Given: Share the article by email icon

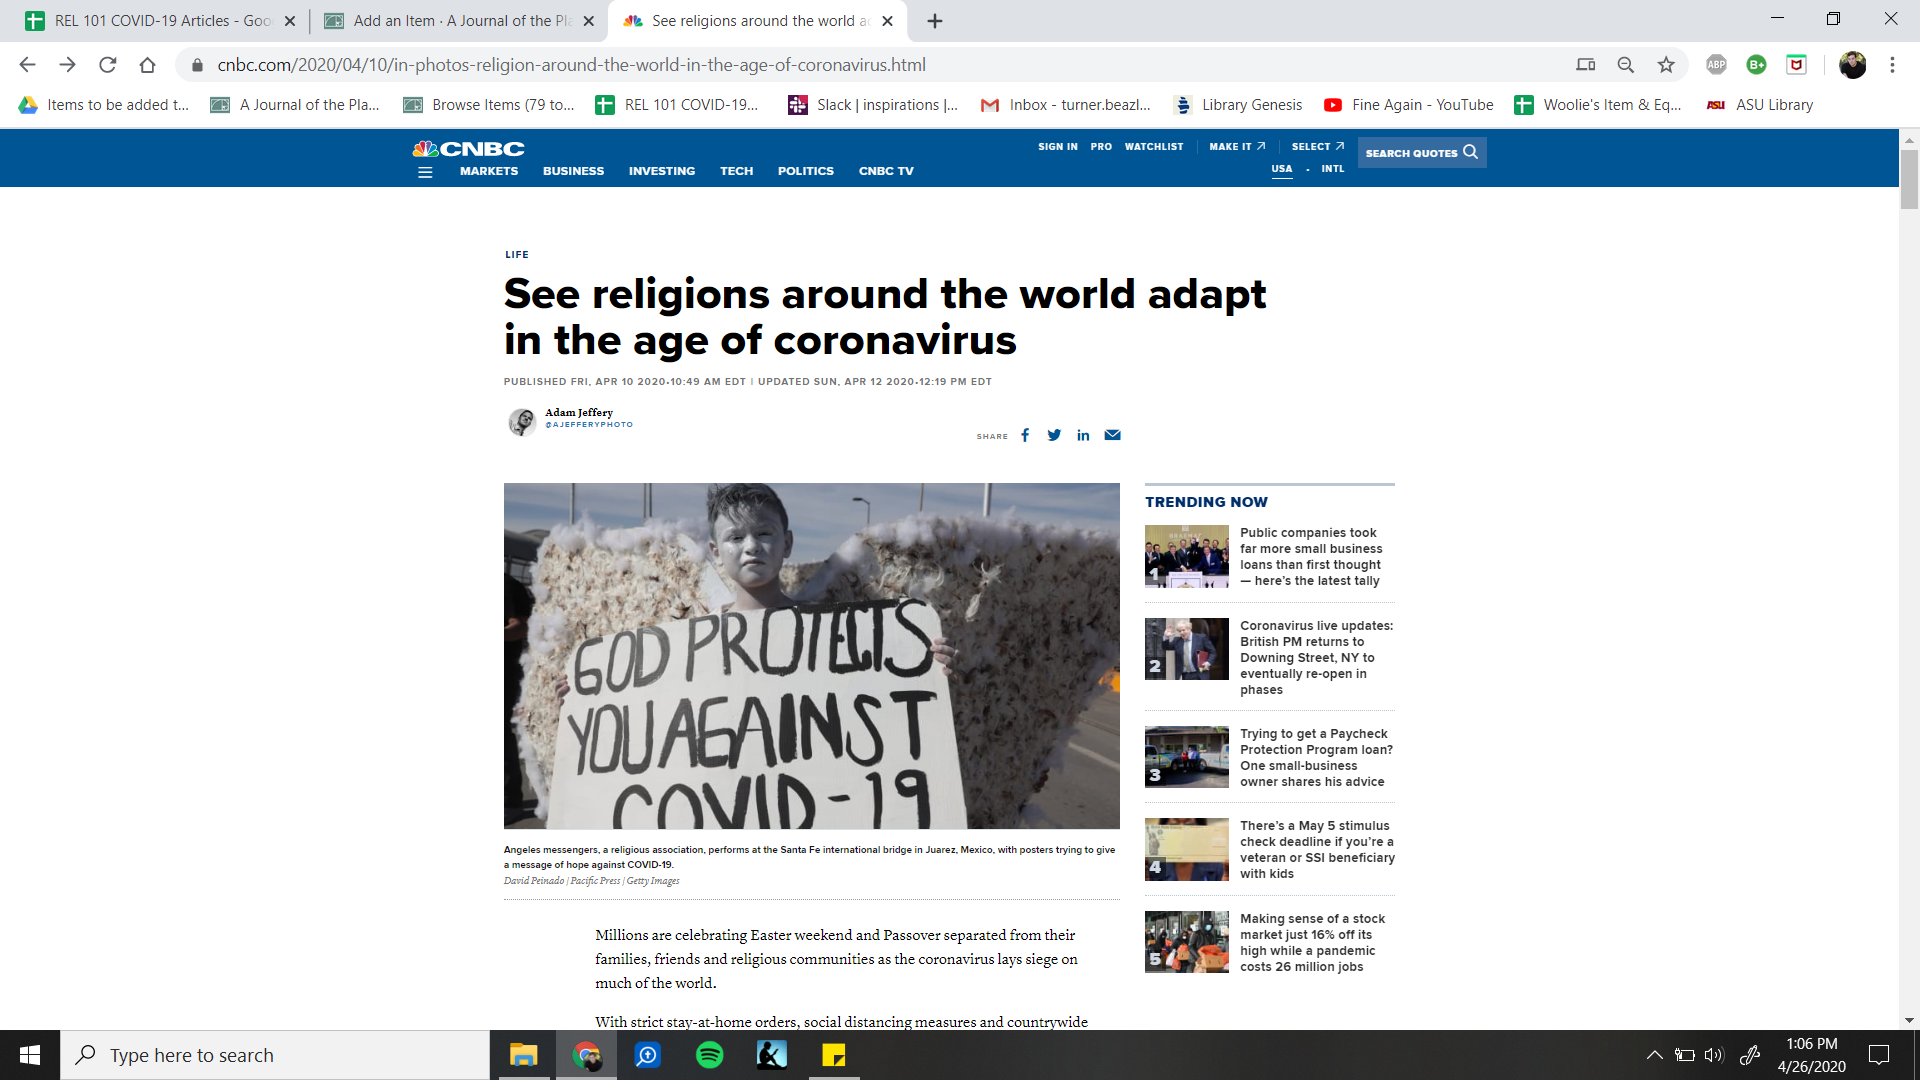Looking at the screenshot, I should tap(1112, 435).
